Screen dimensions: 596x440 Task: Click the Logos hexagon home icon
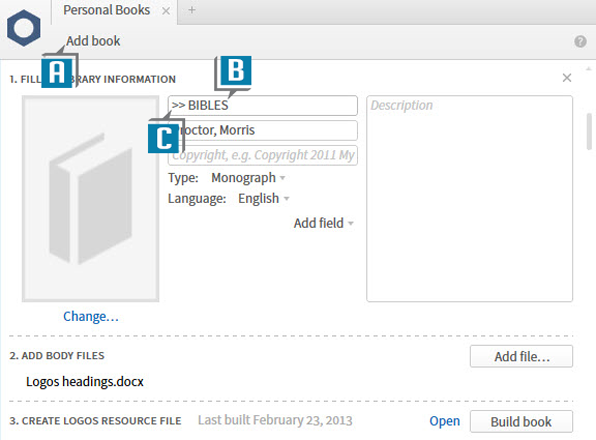click(24, 28)
